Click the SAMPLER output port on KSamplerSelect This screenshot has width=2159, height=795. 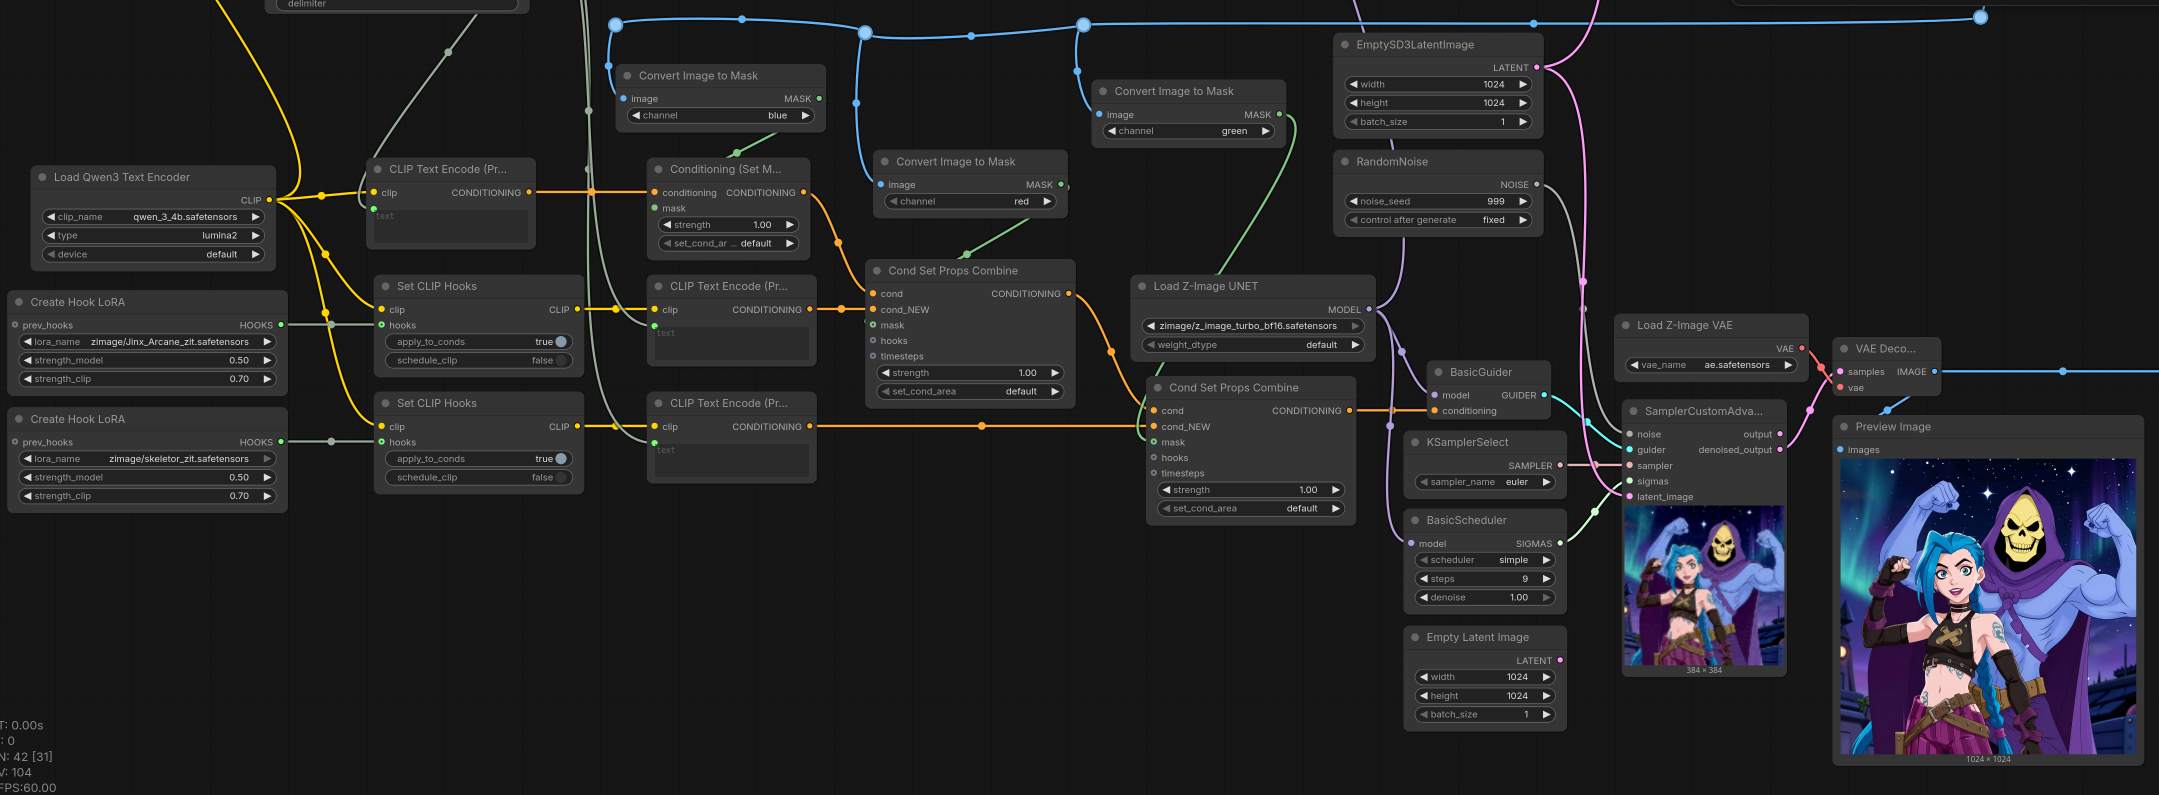coord(1560,466)
